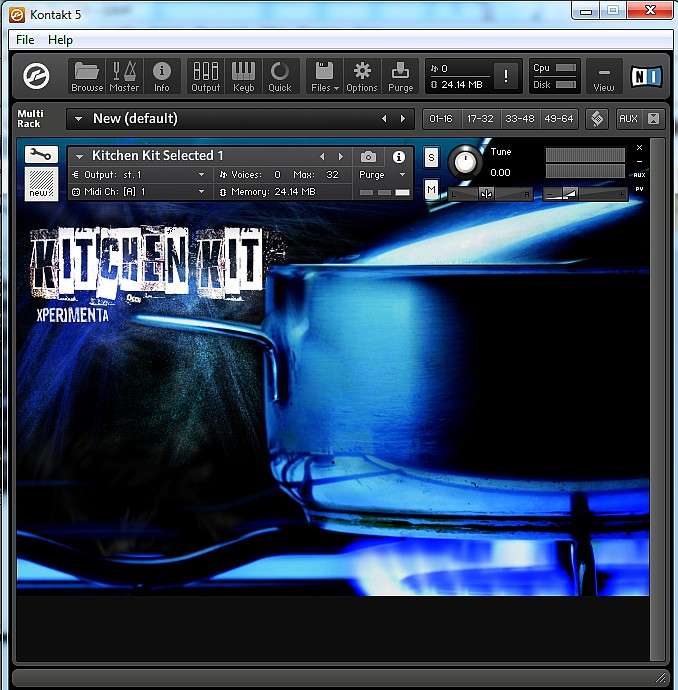
Task: Click the Tune knob
Action: 465,161
